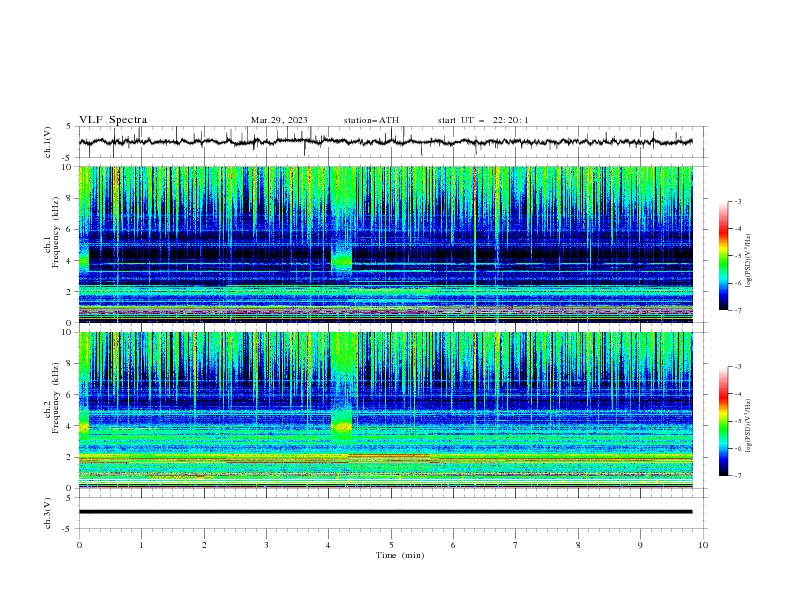
Task: Click the "8" tick on the time axis
Action: coord(578,545)
